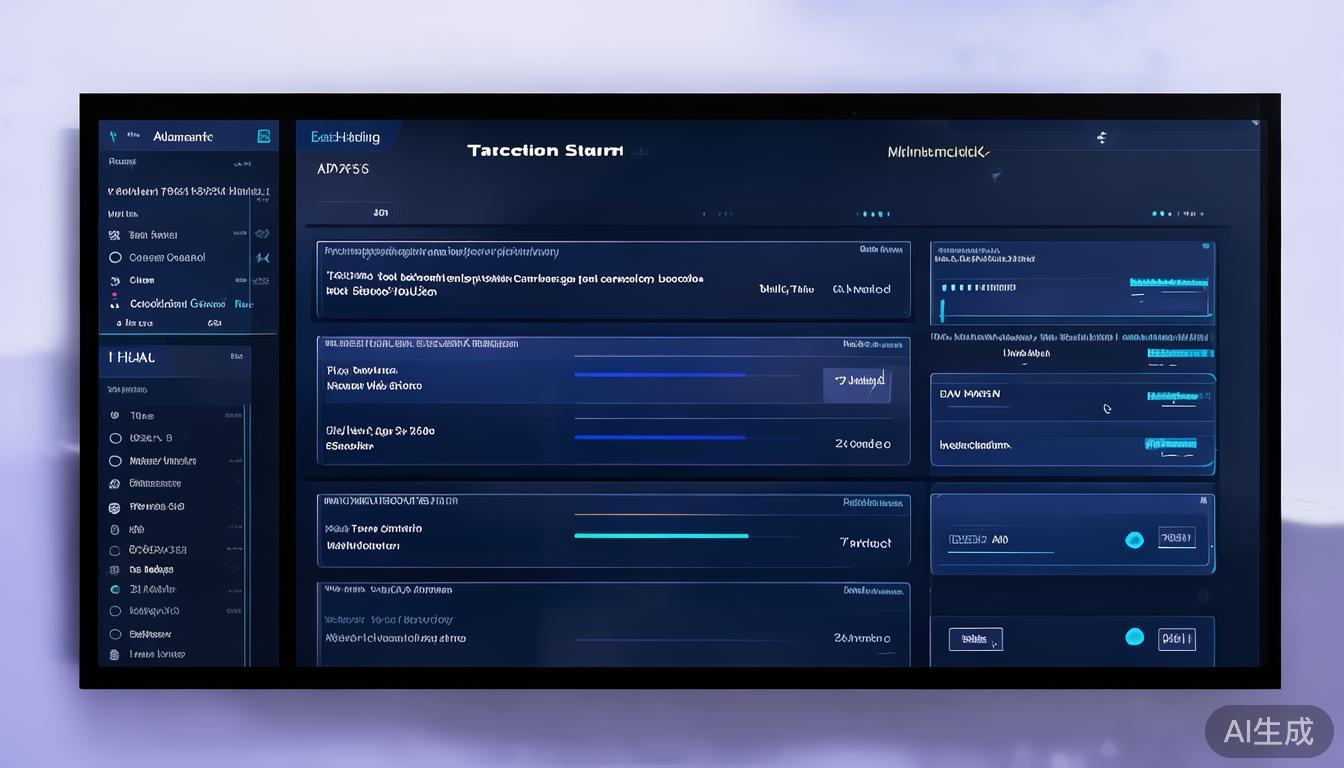
Task: Select the profile icon atop the Adamante sidebar
Action: [x=264, y=136]
